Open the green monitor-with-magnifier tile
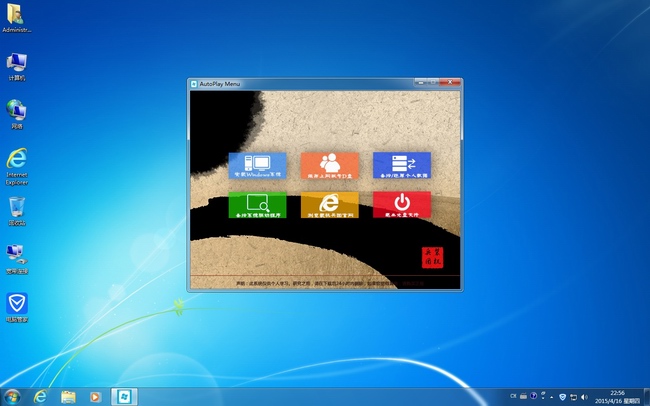This screenshot has width=650, height=406. [x=257, y=205]
